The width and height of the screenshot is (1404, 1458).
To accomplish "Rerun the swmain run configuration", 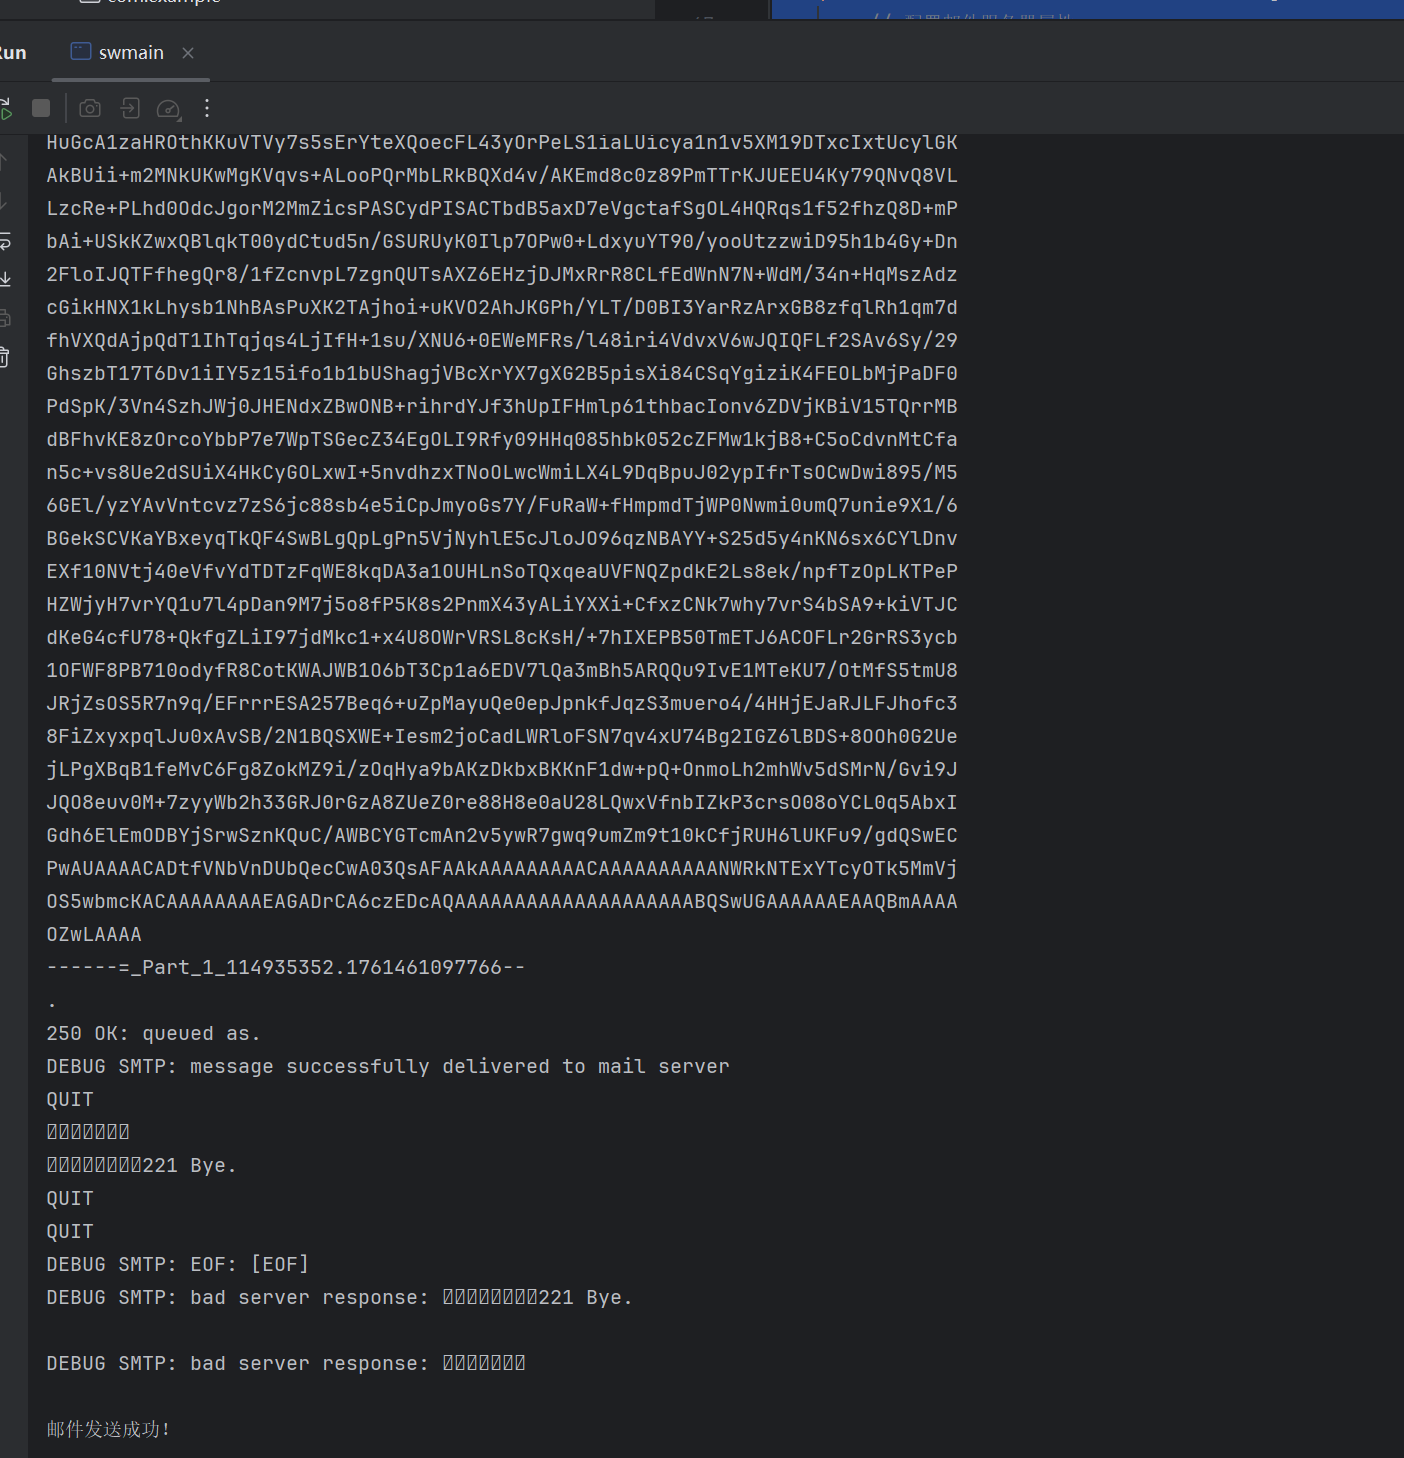I will (5, 108).
